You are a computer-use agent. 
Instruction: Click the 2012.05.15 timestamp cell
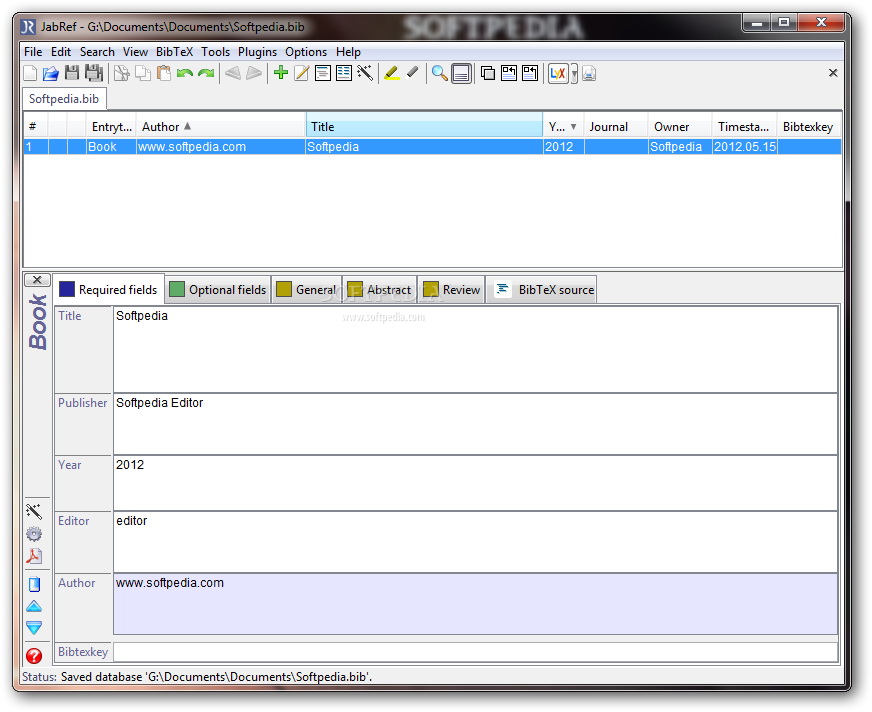click(745, 147)
